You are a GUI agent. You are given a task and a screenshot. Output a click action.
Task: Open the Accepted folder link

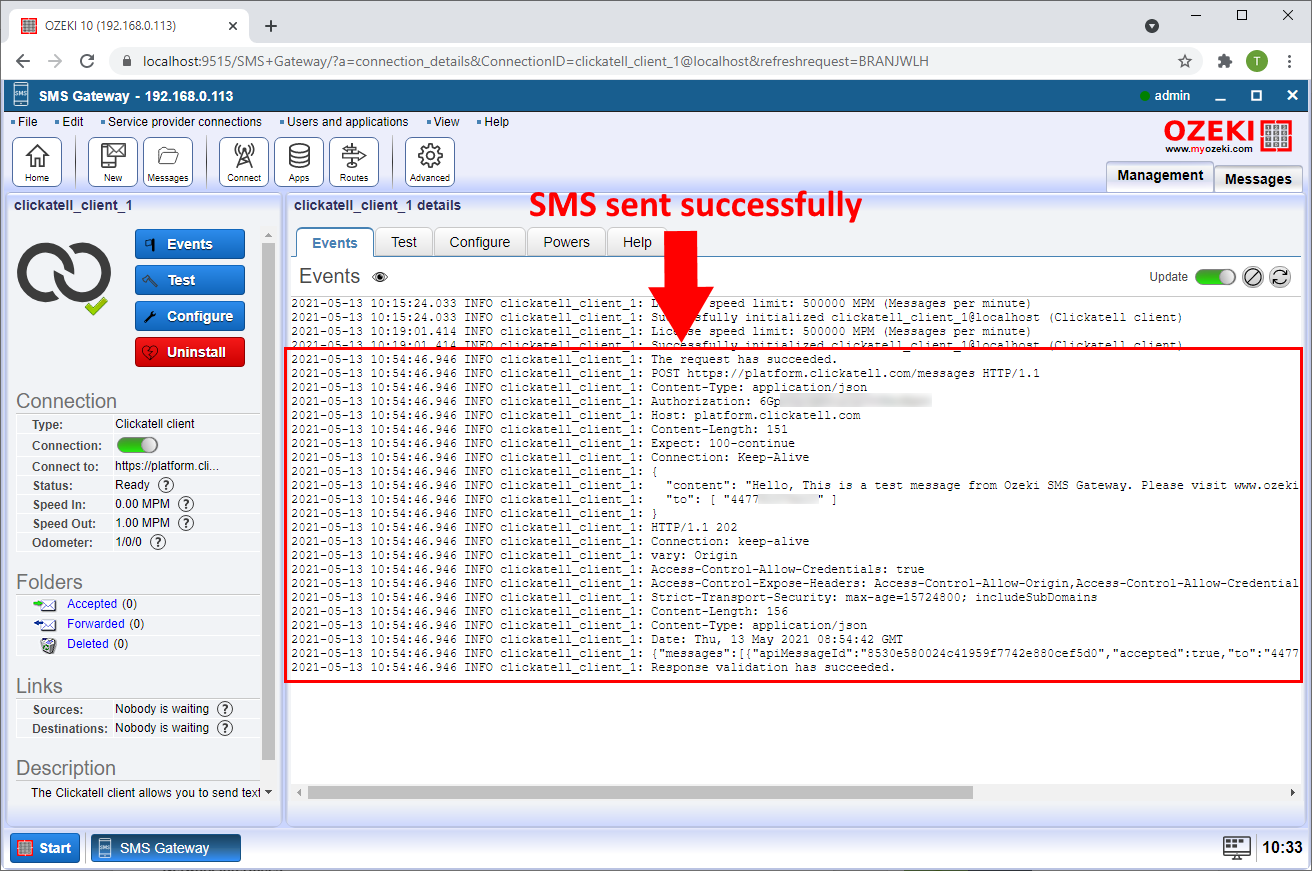(92, 604)
